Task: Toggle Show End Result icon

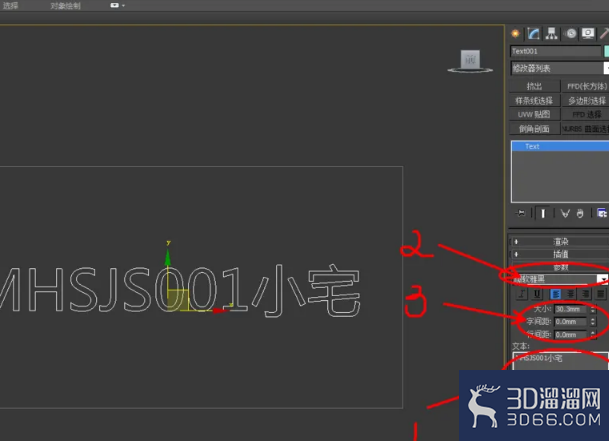Action: point(543,213)
